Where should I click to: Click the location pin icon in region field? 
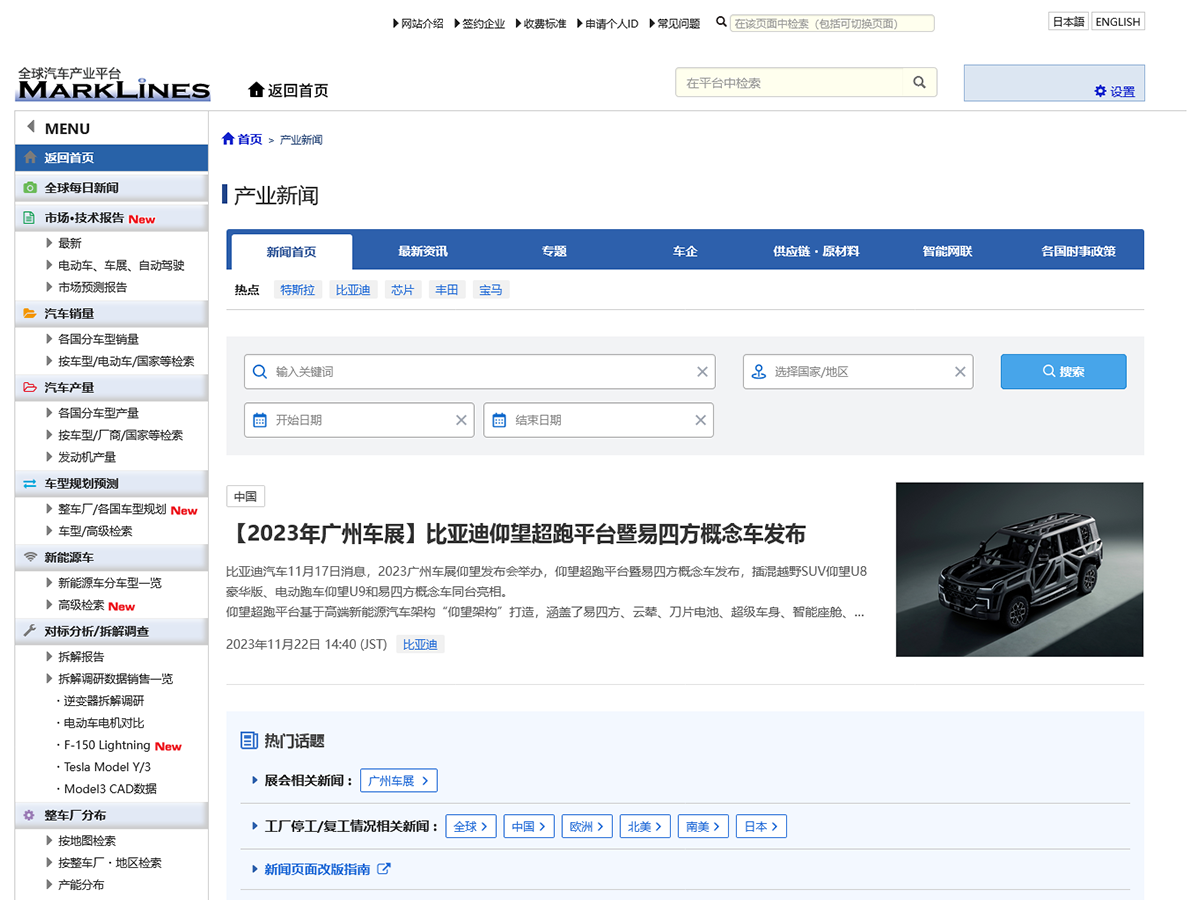pos(759,372)
